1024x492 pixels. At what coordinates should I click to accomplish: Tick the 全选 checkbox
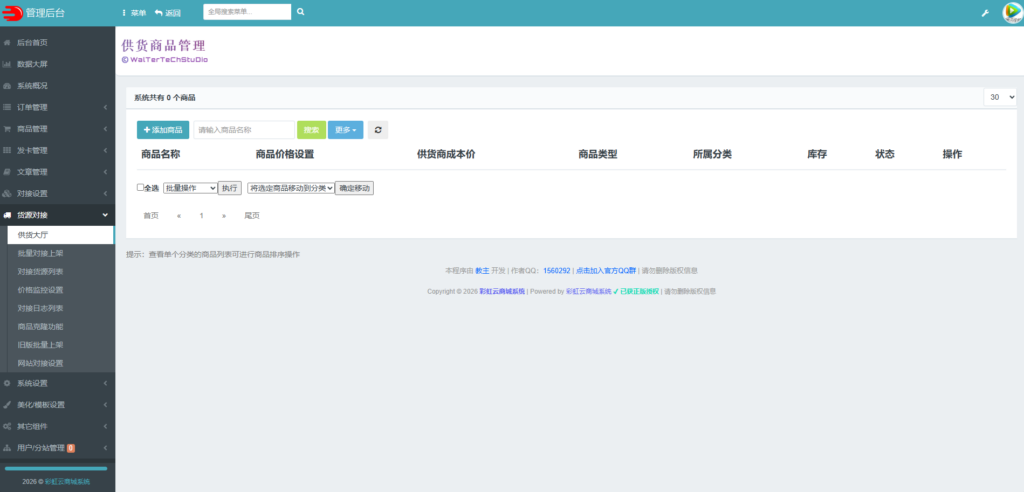pos(140,188)
